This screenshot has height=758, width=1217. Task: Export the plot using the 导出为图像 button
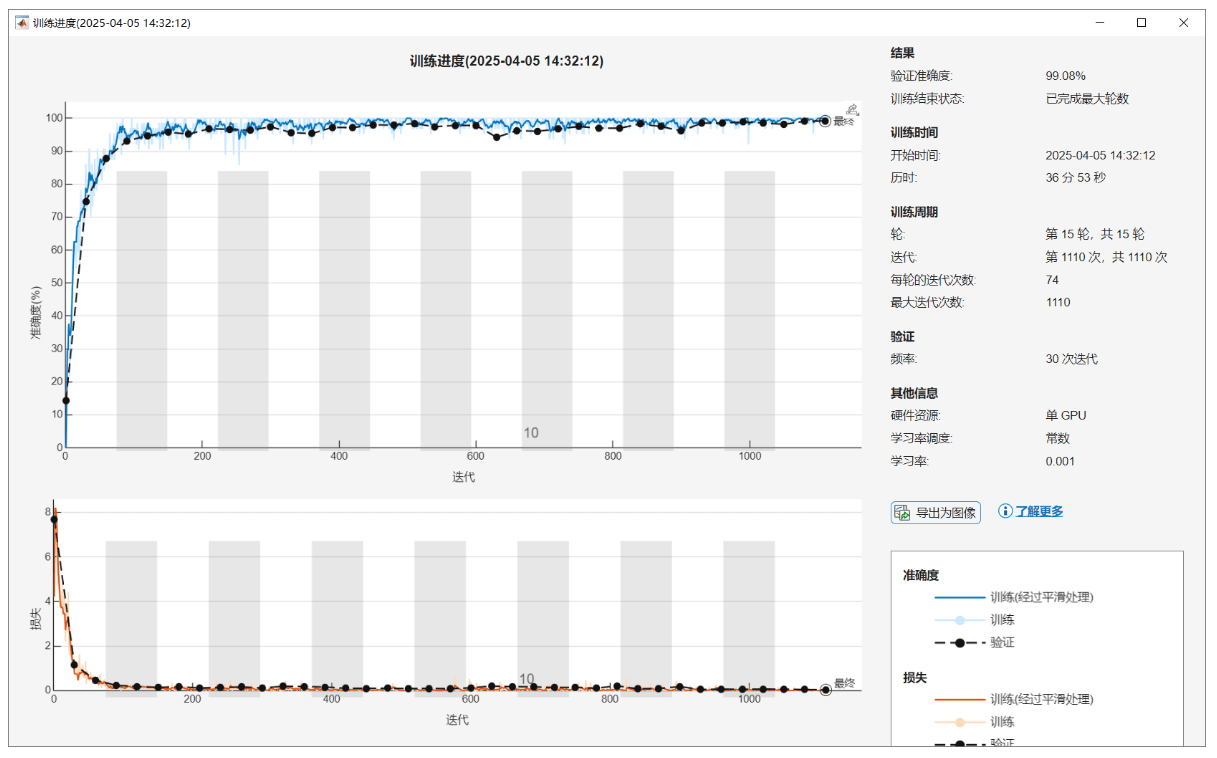(x=936, y=512)
